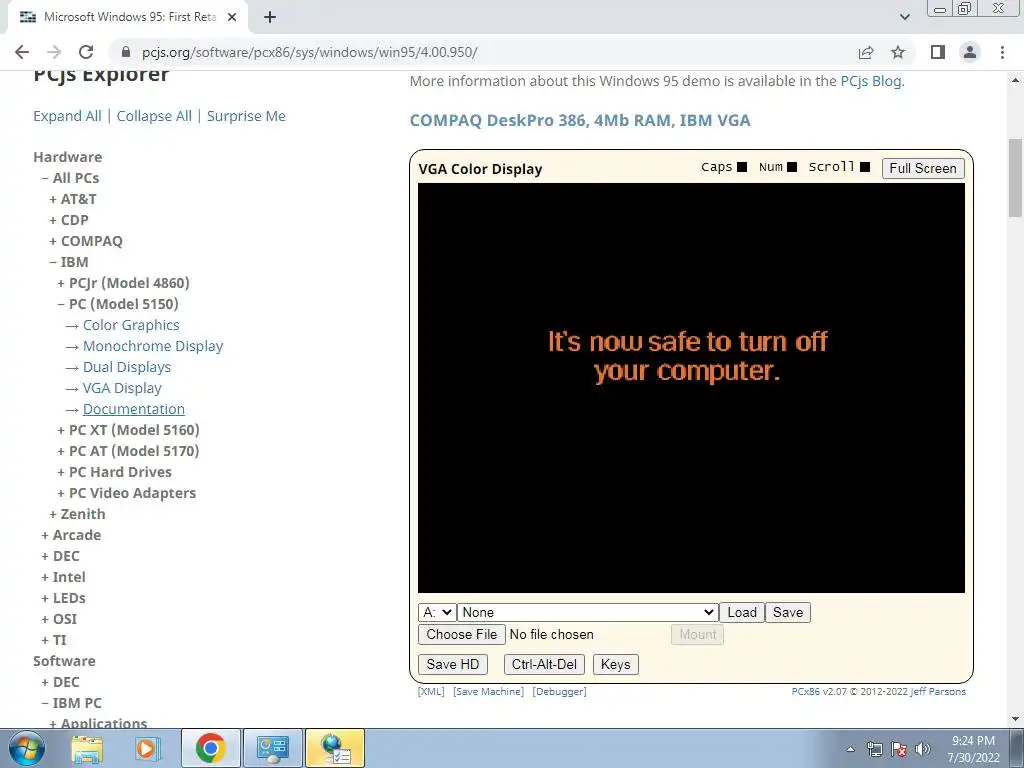Open the None diskette dropdown

pyautogui.click(x=587, y=613)
